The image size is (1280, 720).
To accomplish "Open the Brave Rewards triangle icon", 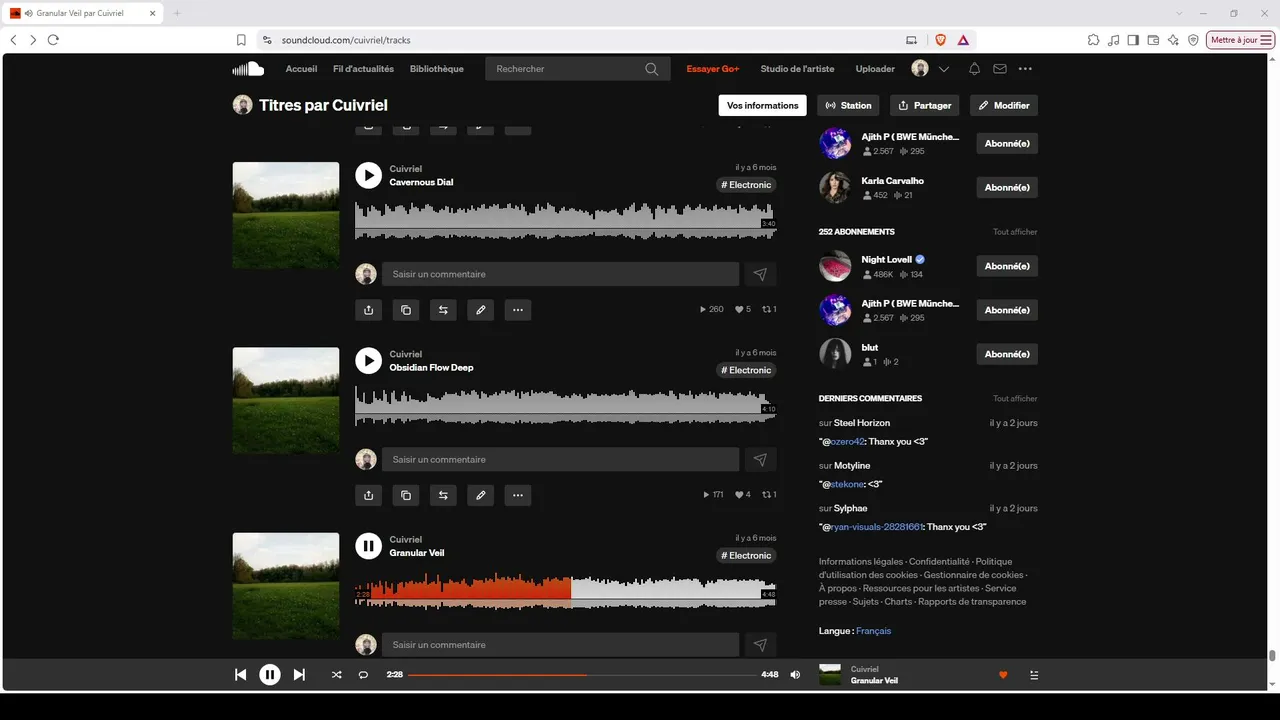I will 962,40.
